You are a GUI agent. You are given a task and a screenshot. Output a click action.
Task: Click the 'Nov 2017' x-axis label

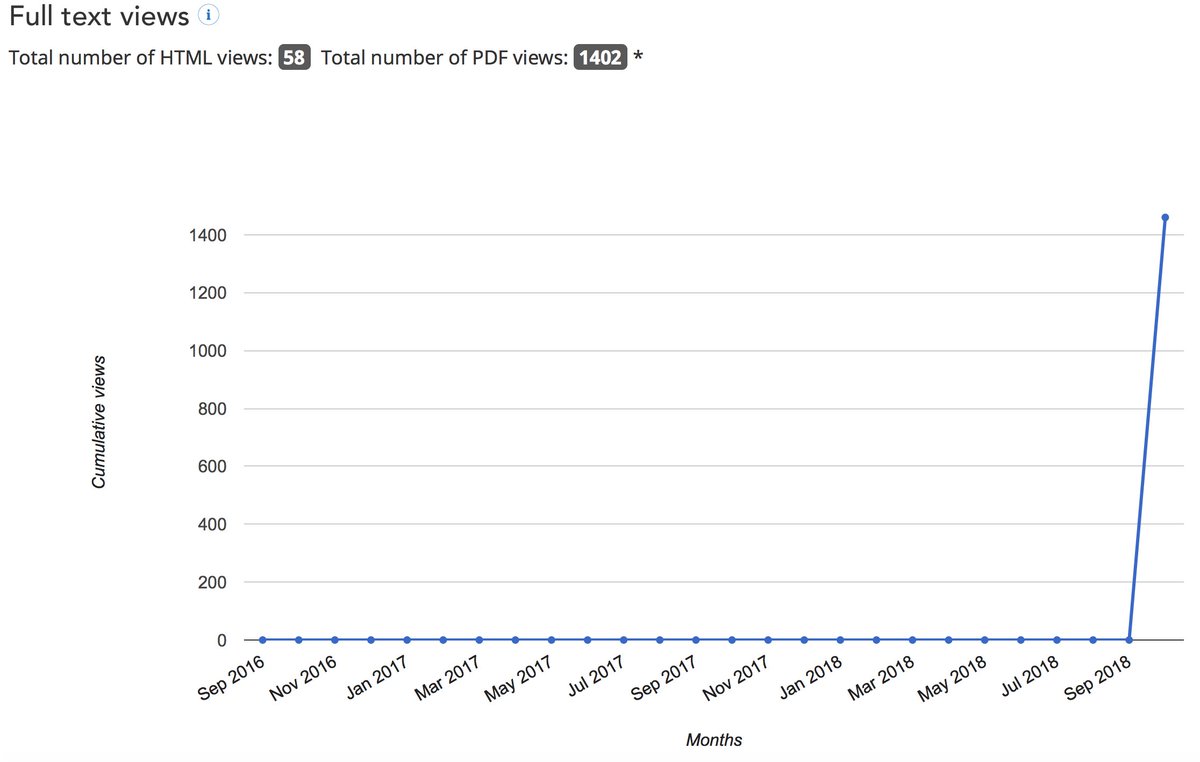click(736, 678)
